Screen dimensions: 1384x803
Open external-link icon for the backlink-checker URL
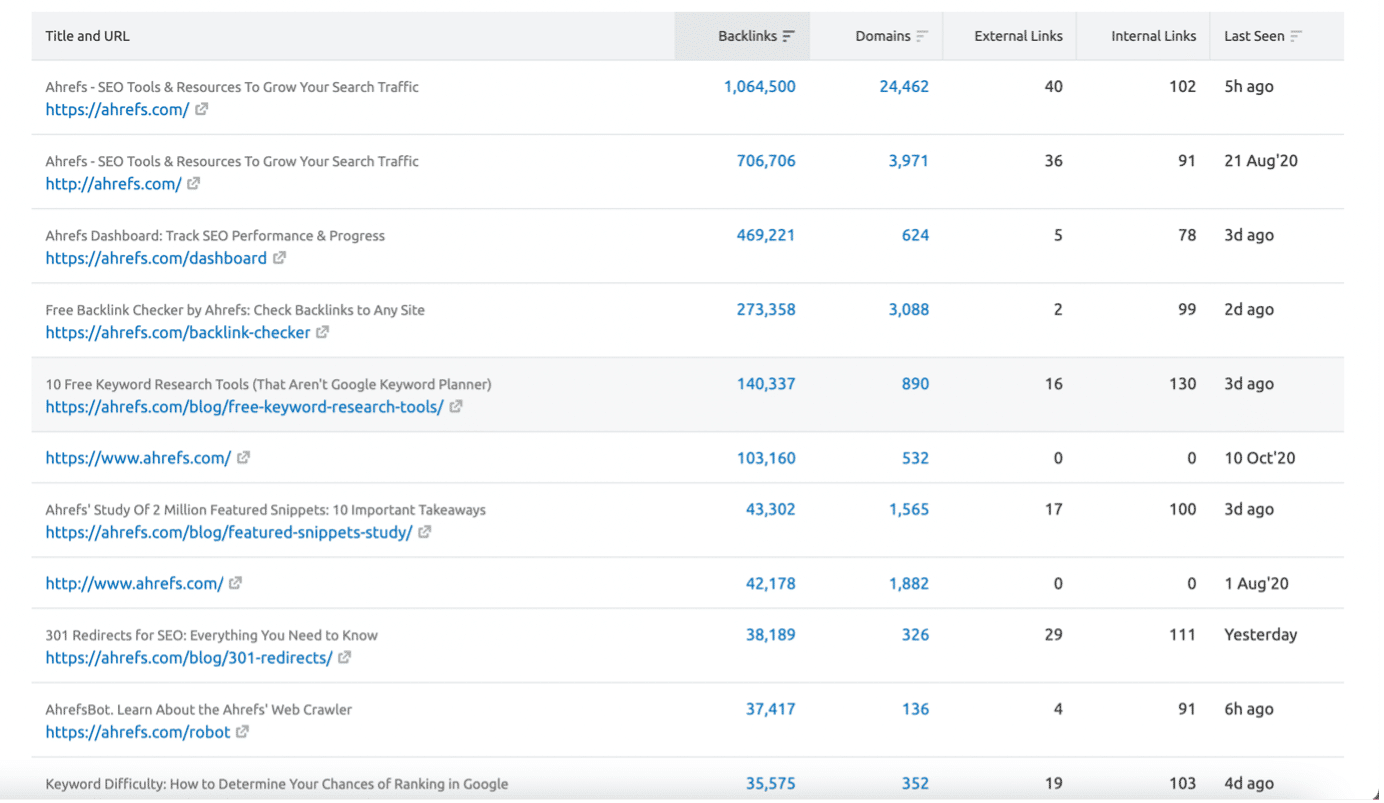click(x=323, y=333)
